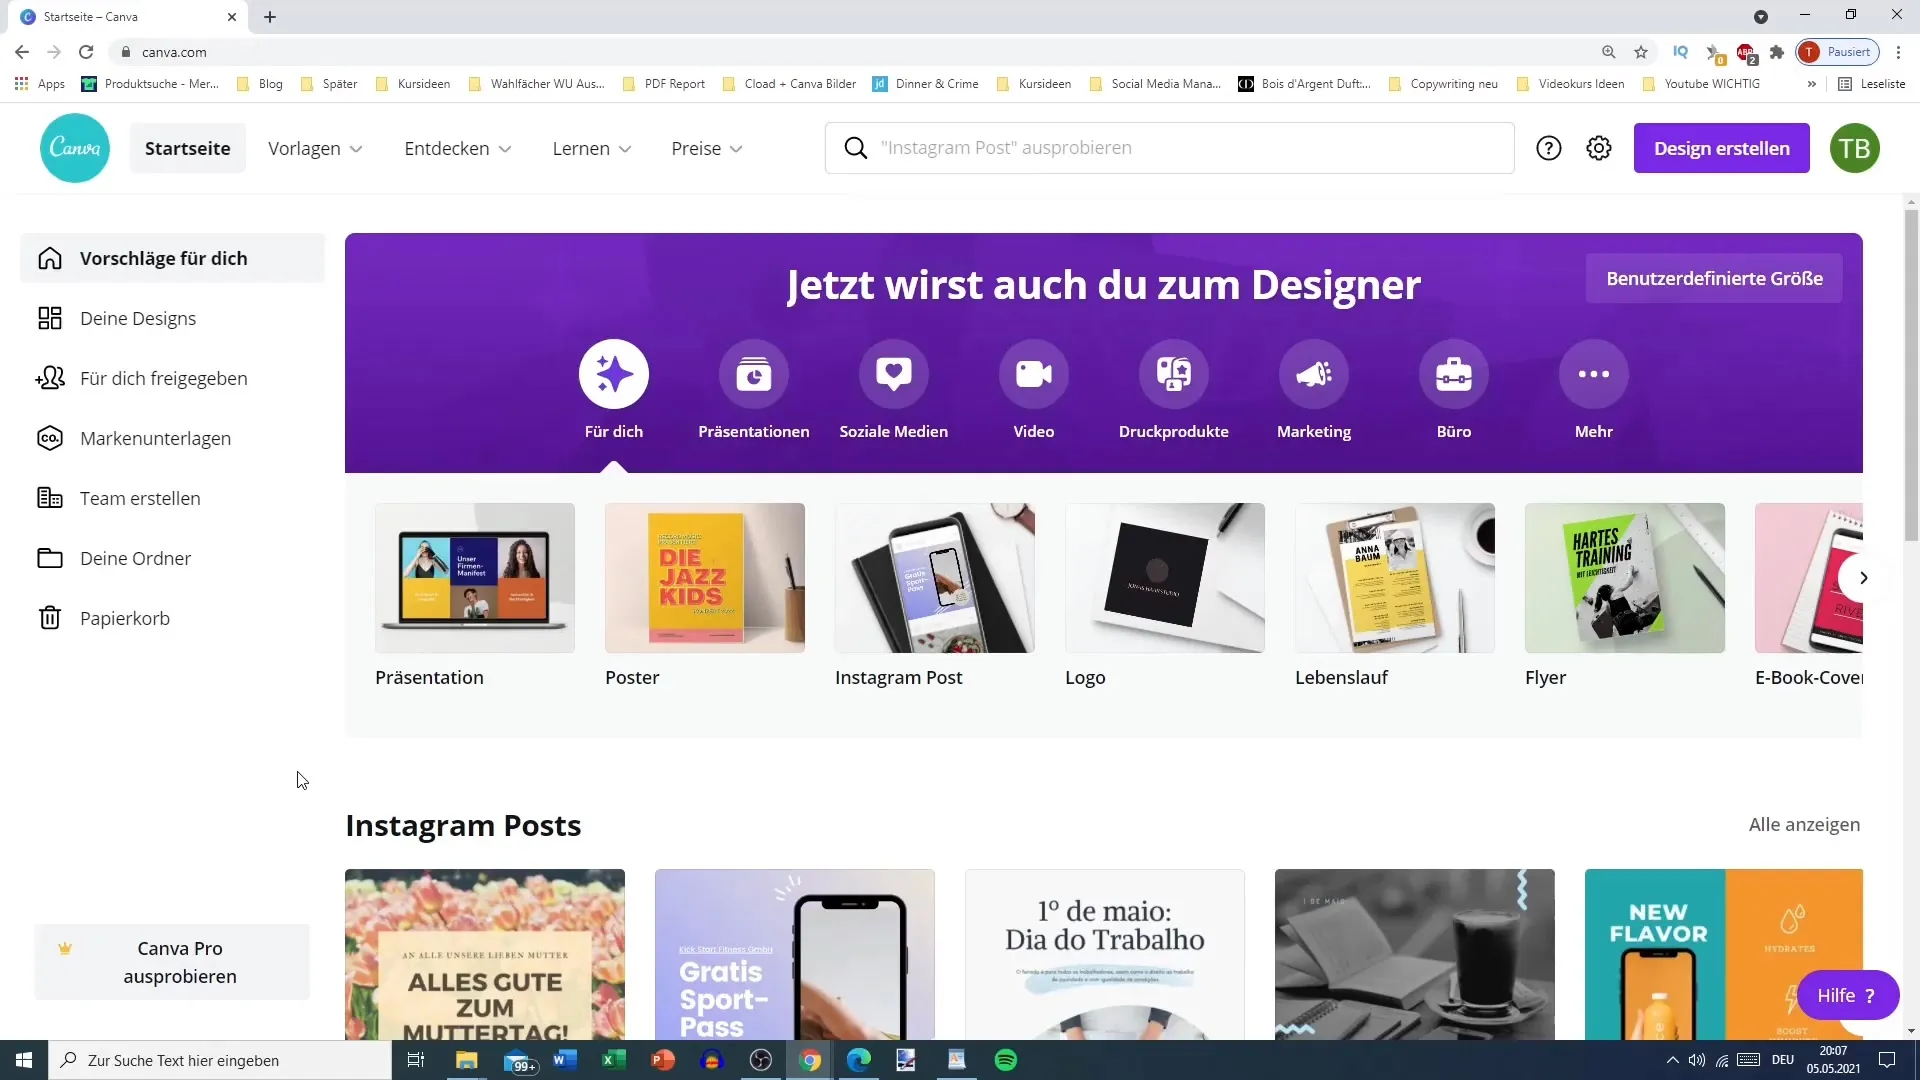Show hidden system tray icons

point(1672,1060)
